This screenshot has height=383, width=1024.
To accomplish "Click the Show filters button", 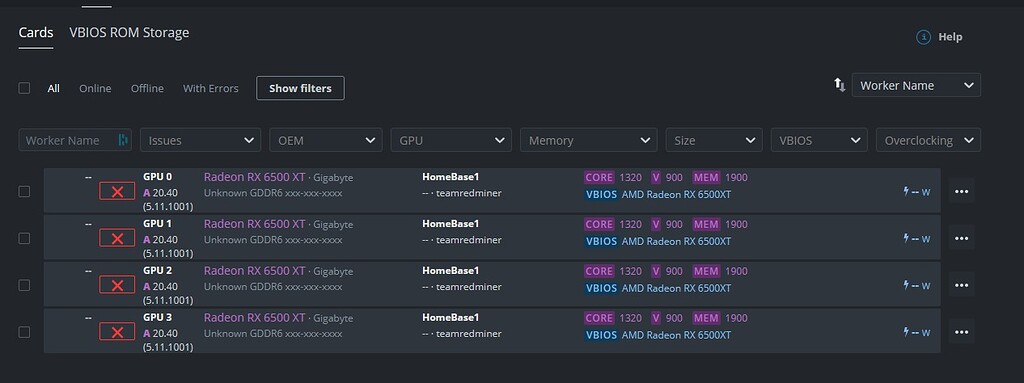I will click(300, 88).
